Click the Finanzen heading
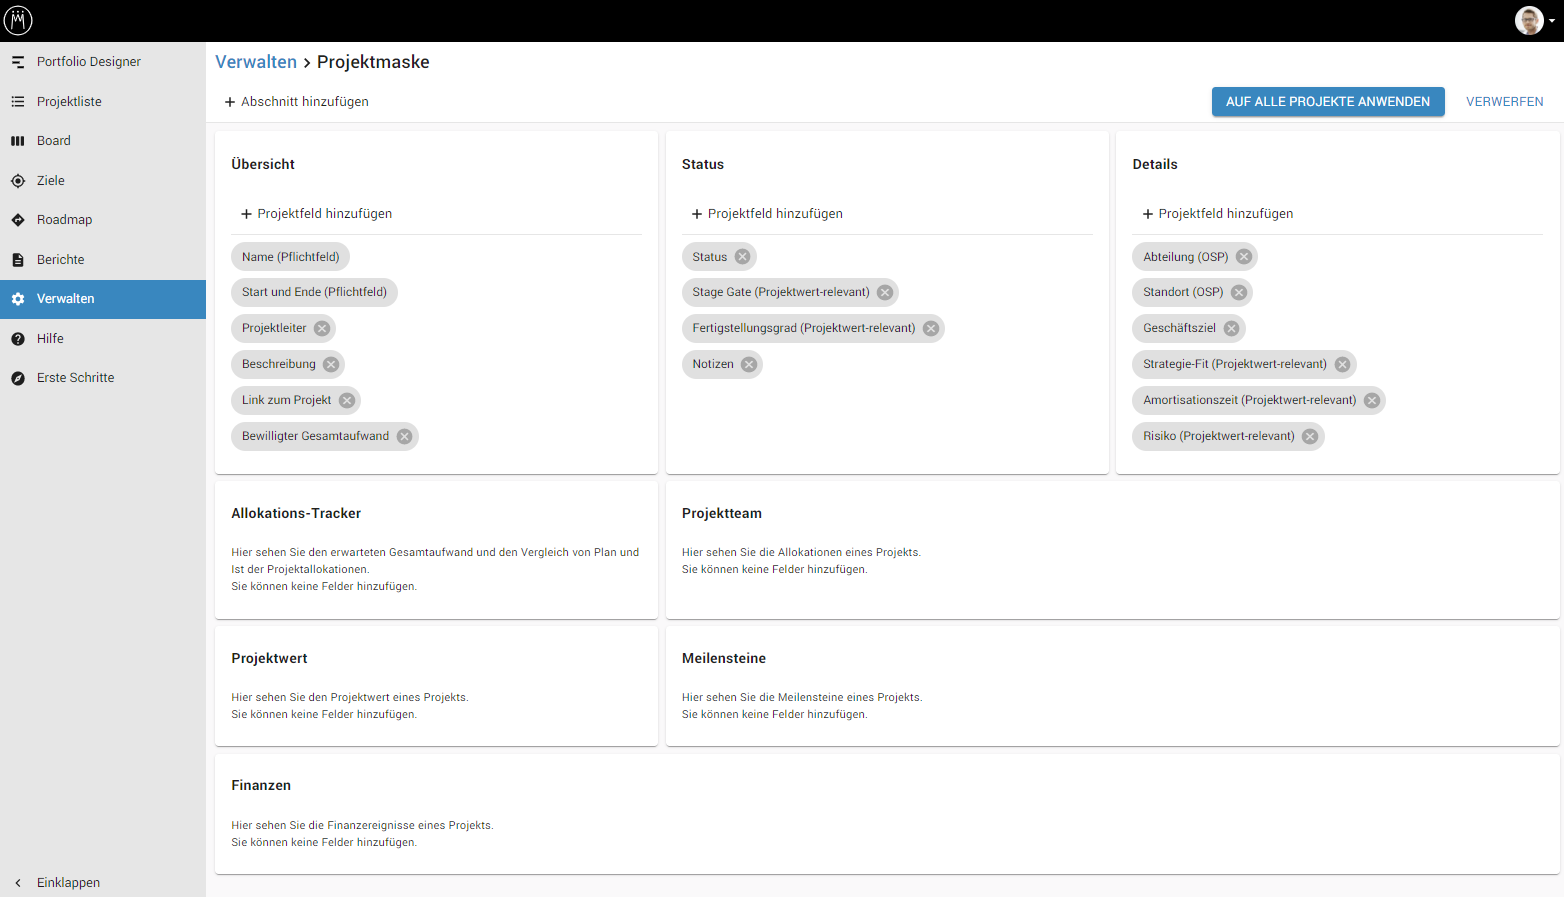 [x=261, y=785]
